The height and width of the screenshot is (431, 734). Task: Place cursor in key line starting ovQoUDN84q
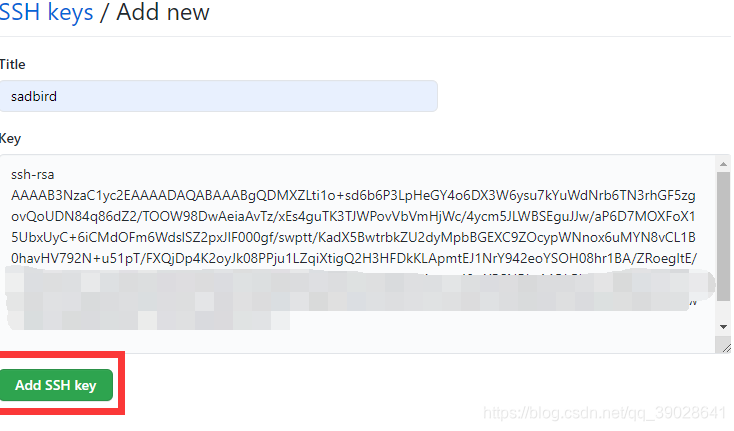pos(353,216)
